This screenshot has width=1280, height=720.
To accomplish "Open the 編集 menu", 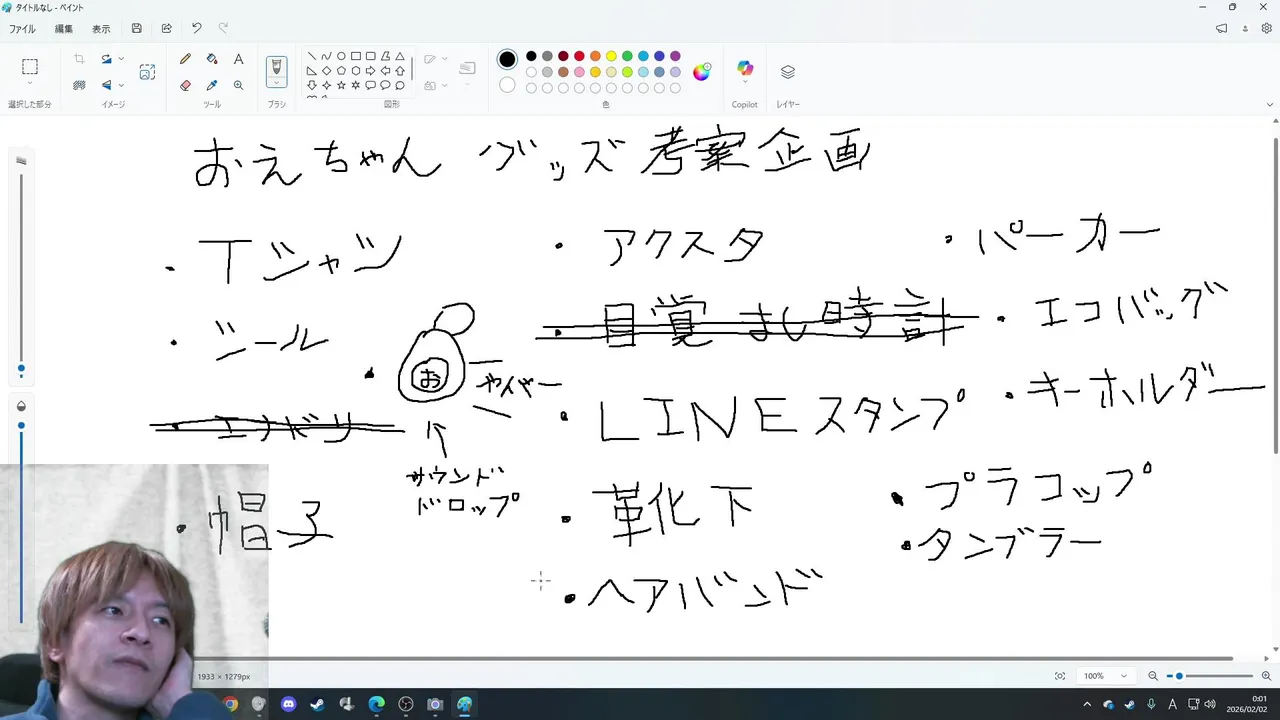I will tap(64, 29).
